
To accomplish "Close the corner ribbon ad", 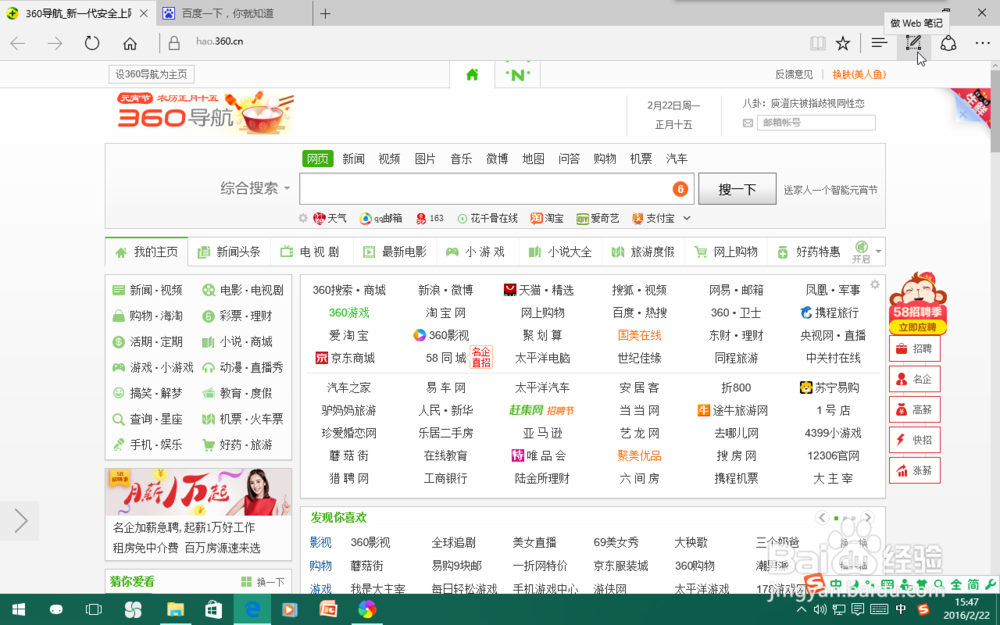I will tap(963, 115).
